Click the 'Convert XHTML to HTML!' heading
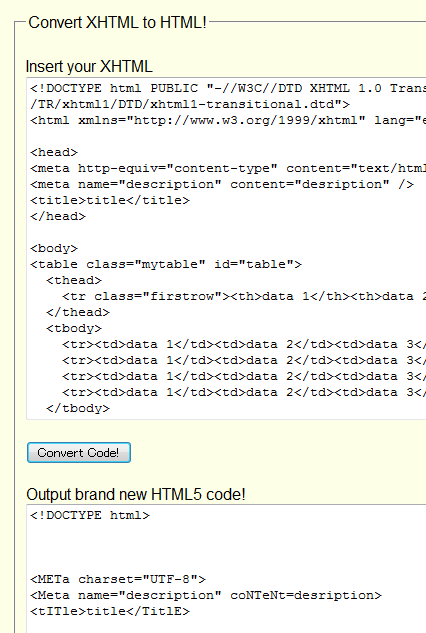426x633 pixels. click(118, 23)
